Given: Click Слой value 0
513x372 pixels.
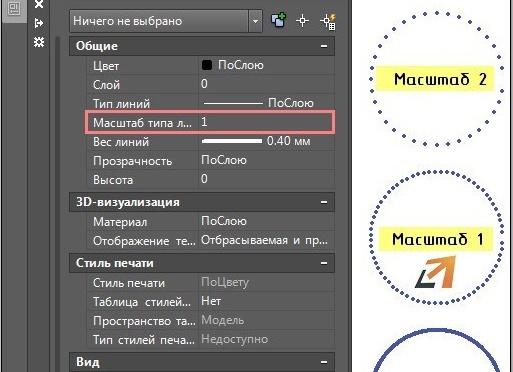Looking at the screenshot, I should click(204, 84).
